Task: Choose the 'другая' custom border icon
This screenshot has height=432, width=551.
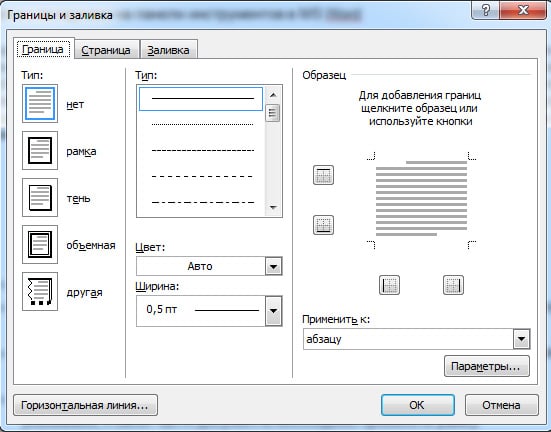Action: pyautogui.click(x=40, y=291)
